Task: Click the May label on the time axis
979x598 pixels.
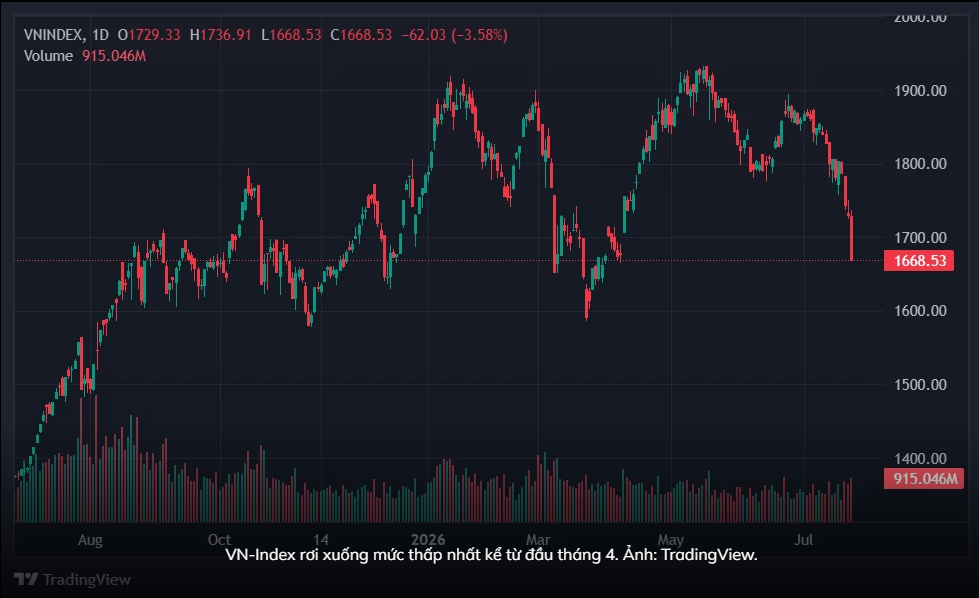Action: click(671, 540)
